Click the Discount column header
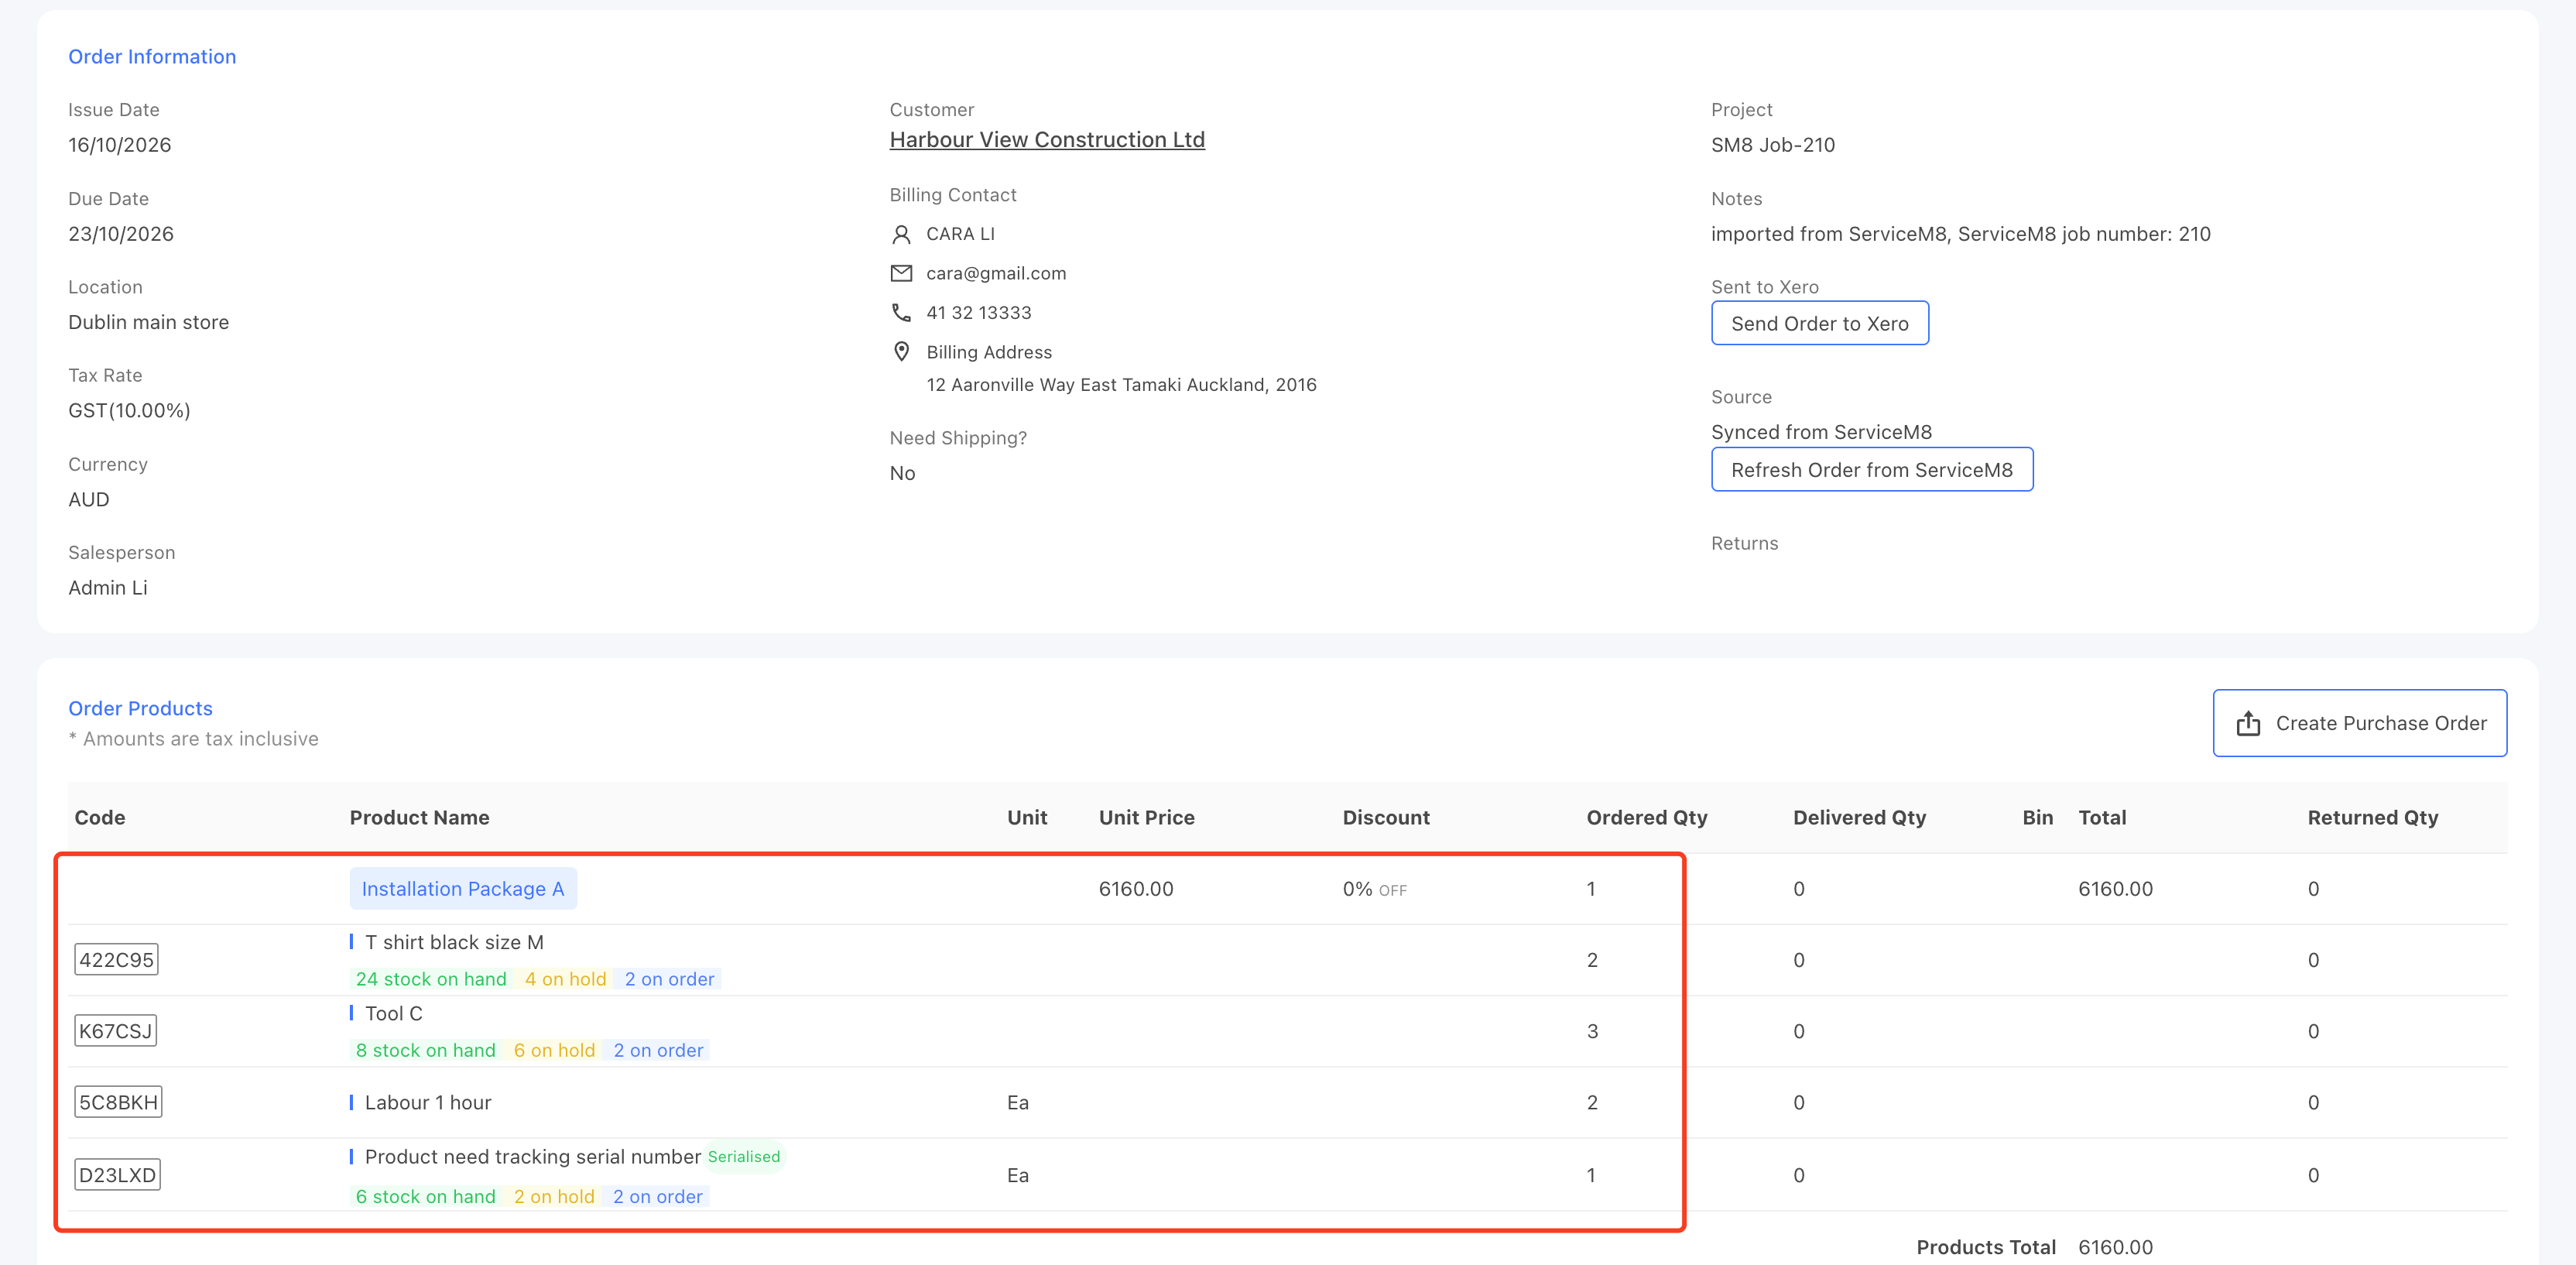 1386,818
